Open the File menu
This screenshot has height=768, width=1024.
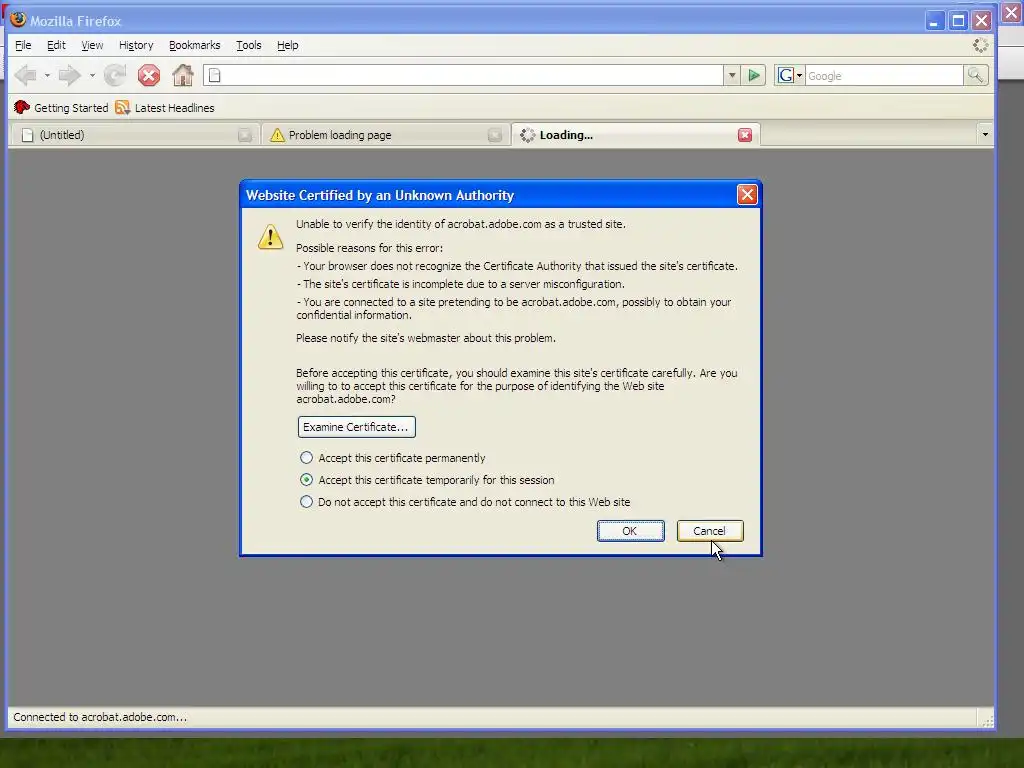(23, 45)
